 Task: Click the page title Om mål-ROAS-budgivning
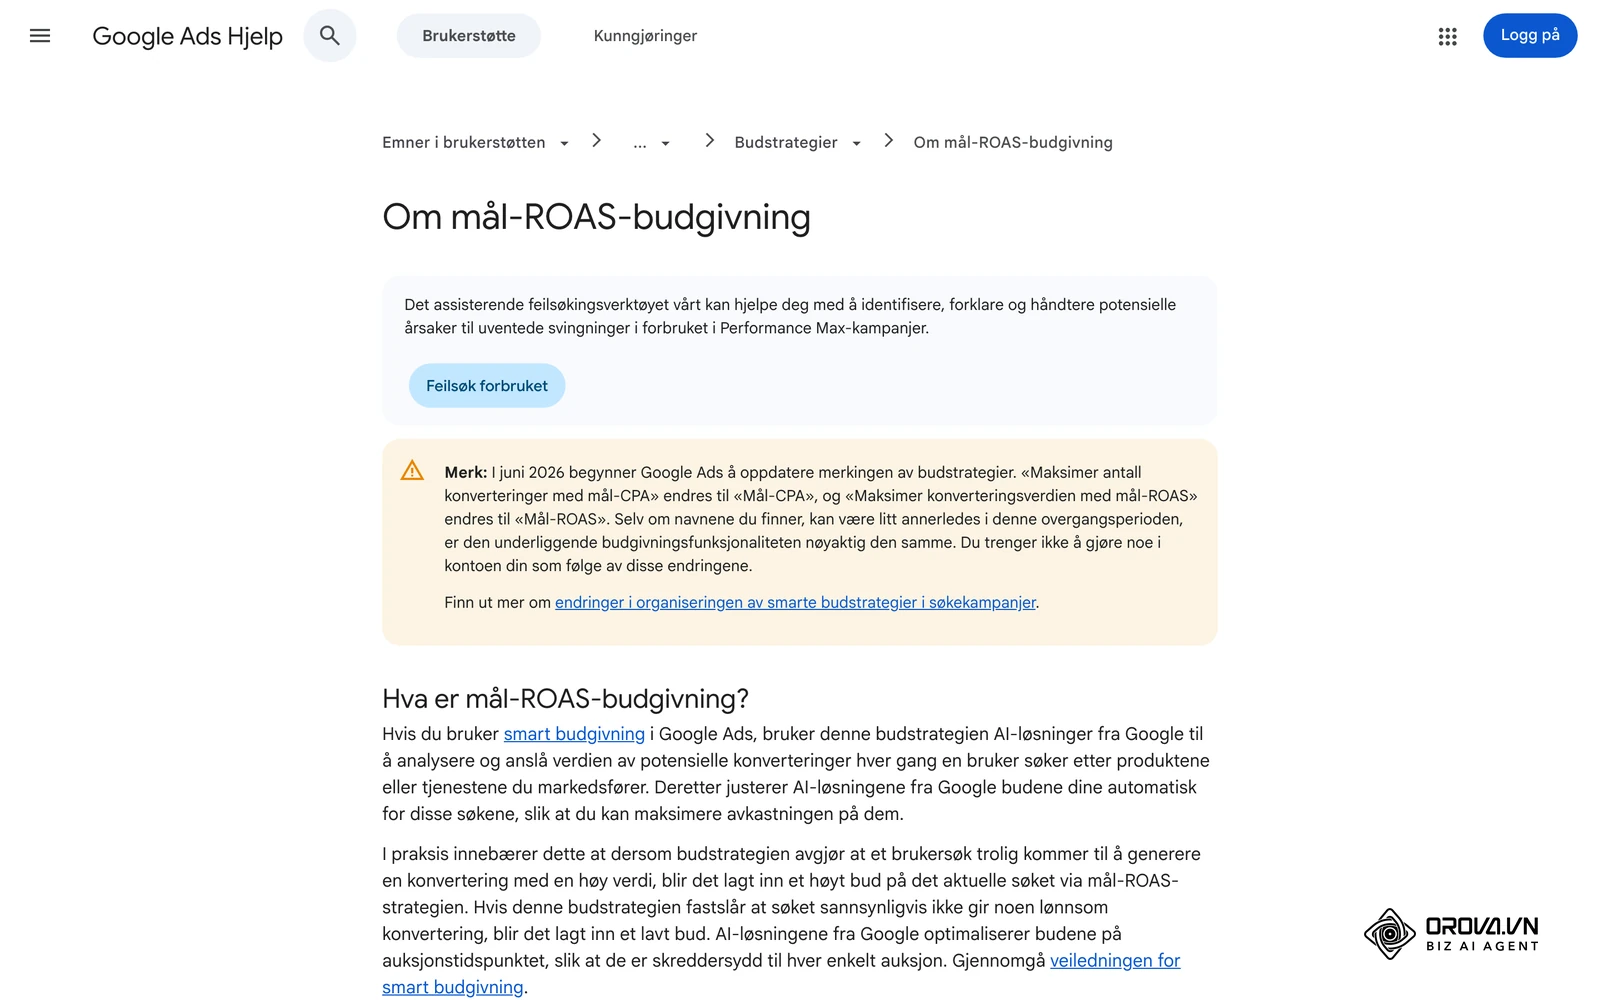point(597,217)
